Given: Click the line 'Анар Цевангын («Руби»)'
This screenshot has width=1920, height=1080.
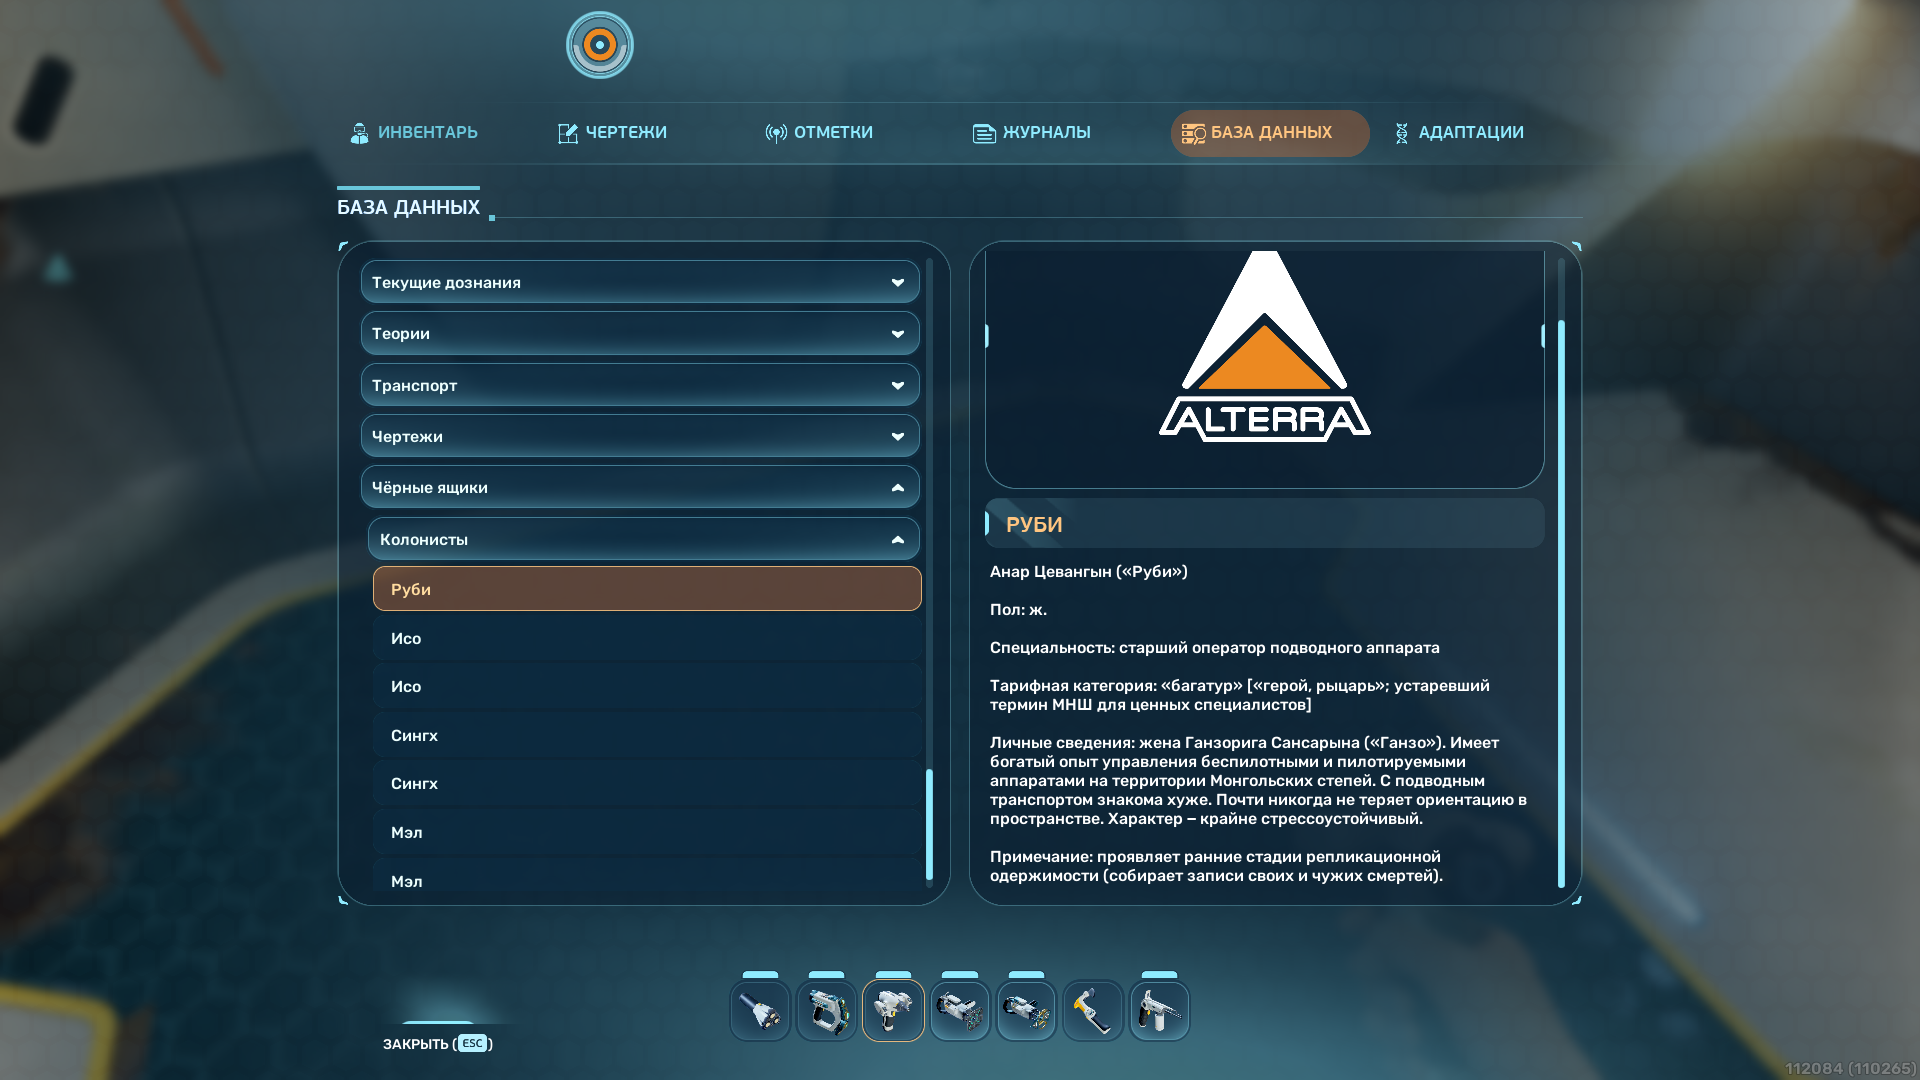Looking at the screenshot, I should (x=1089, y=571).
